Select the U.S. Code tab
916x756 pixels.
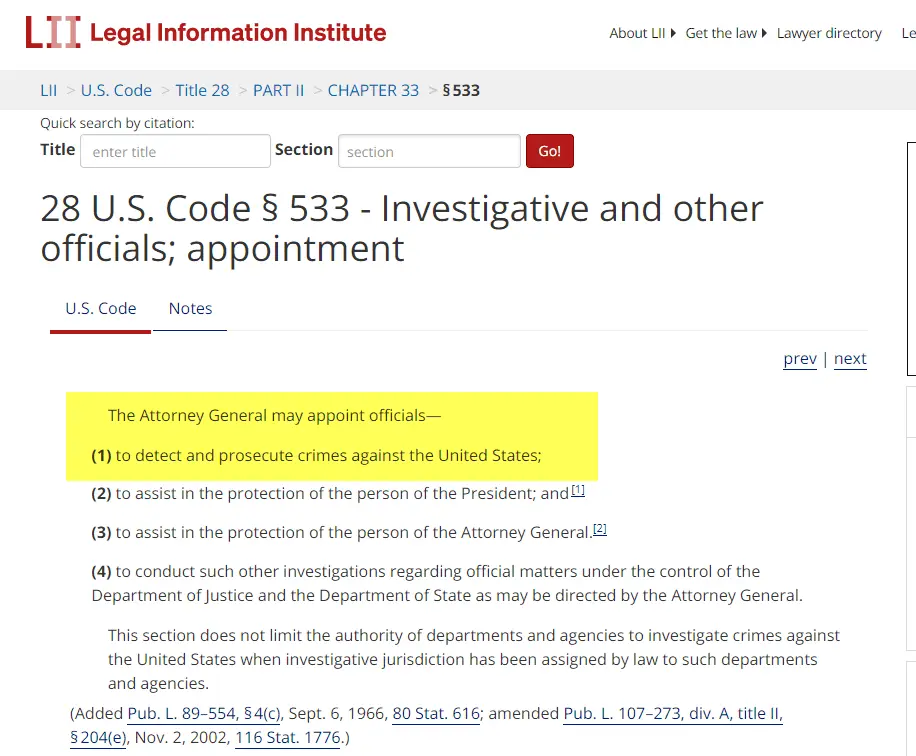[101, 308]
